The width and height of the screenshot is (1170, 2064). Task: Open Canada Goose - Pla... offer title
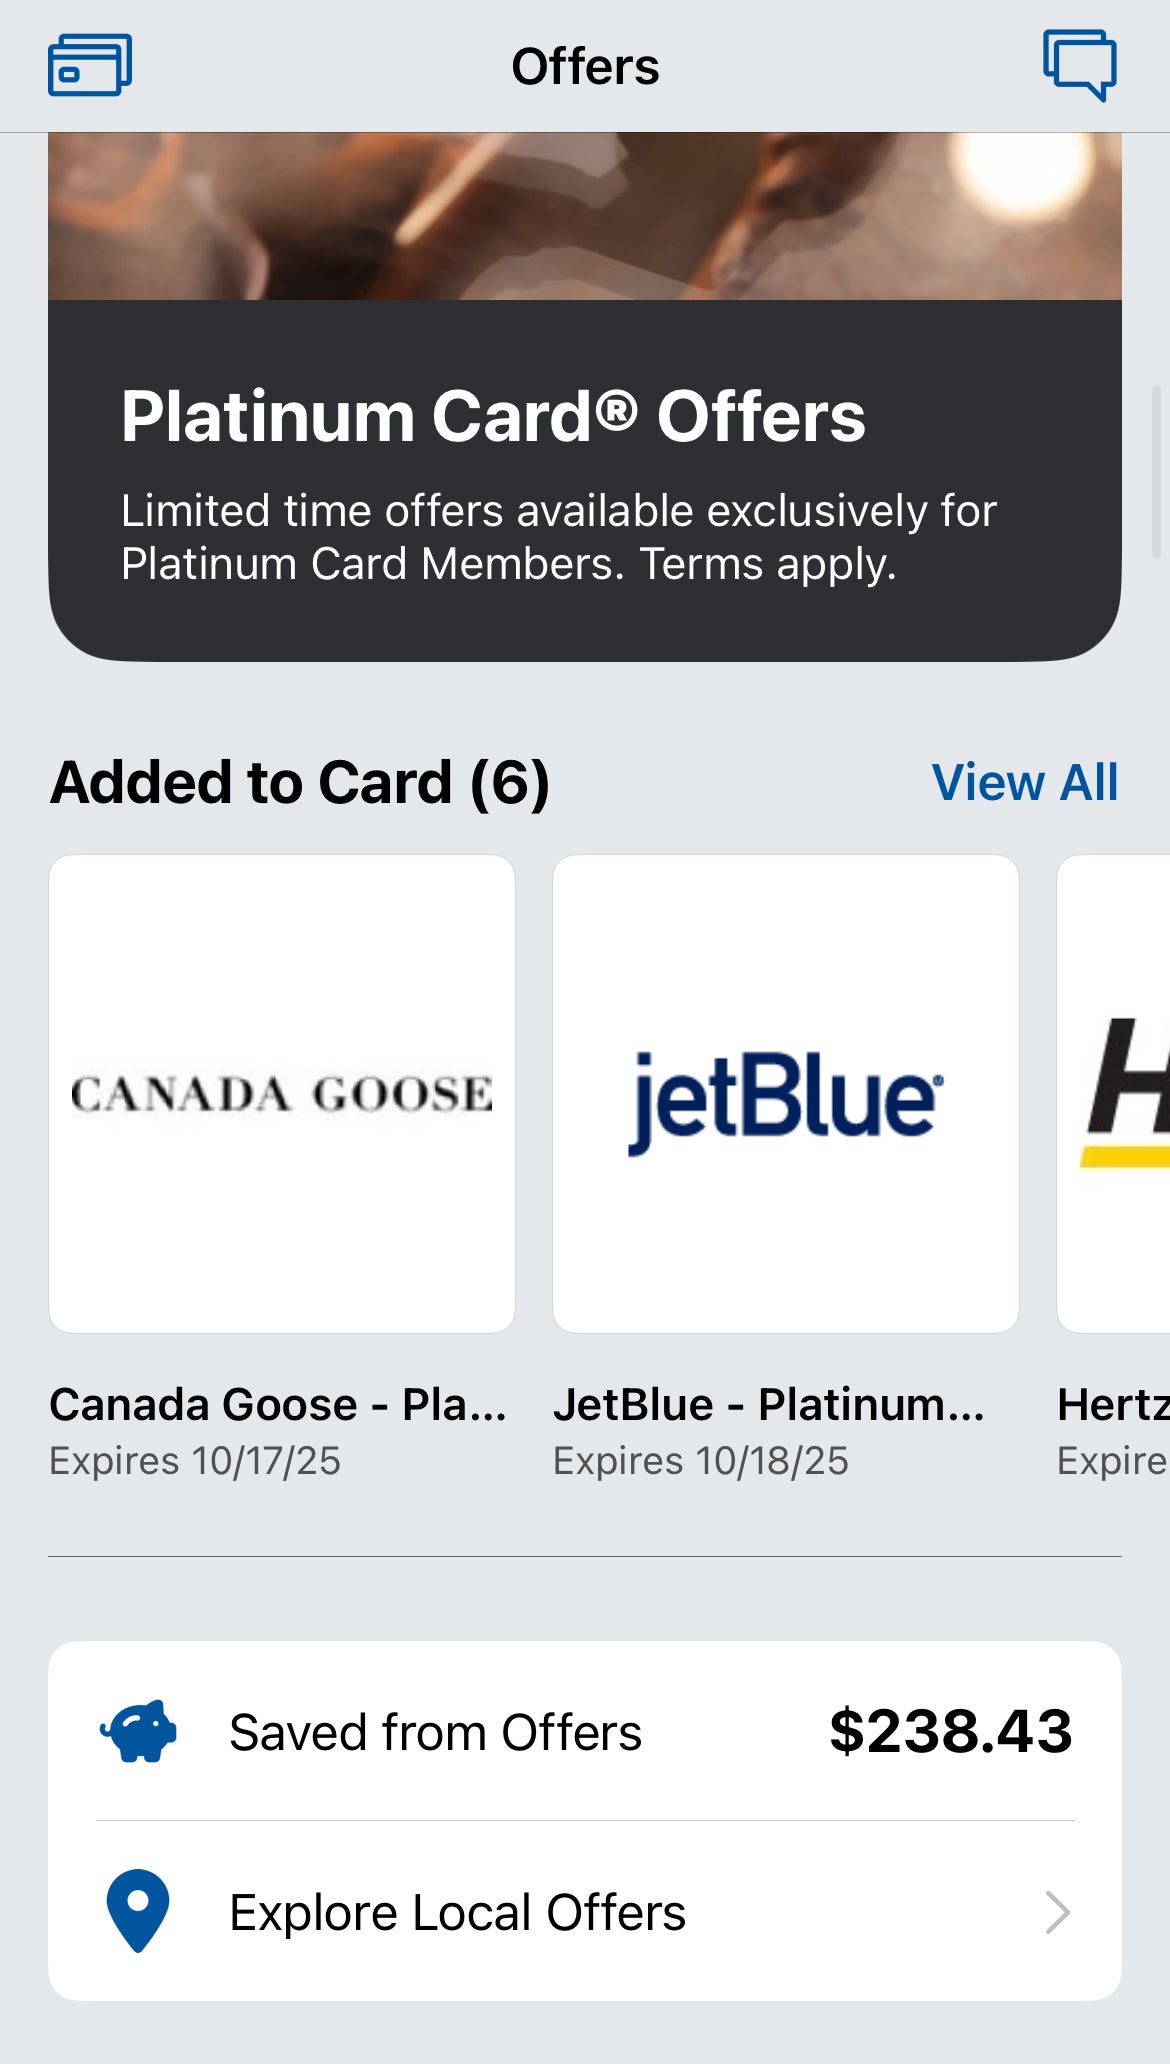278,1404
